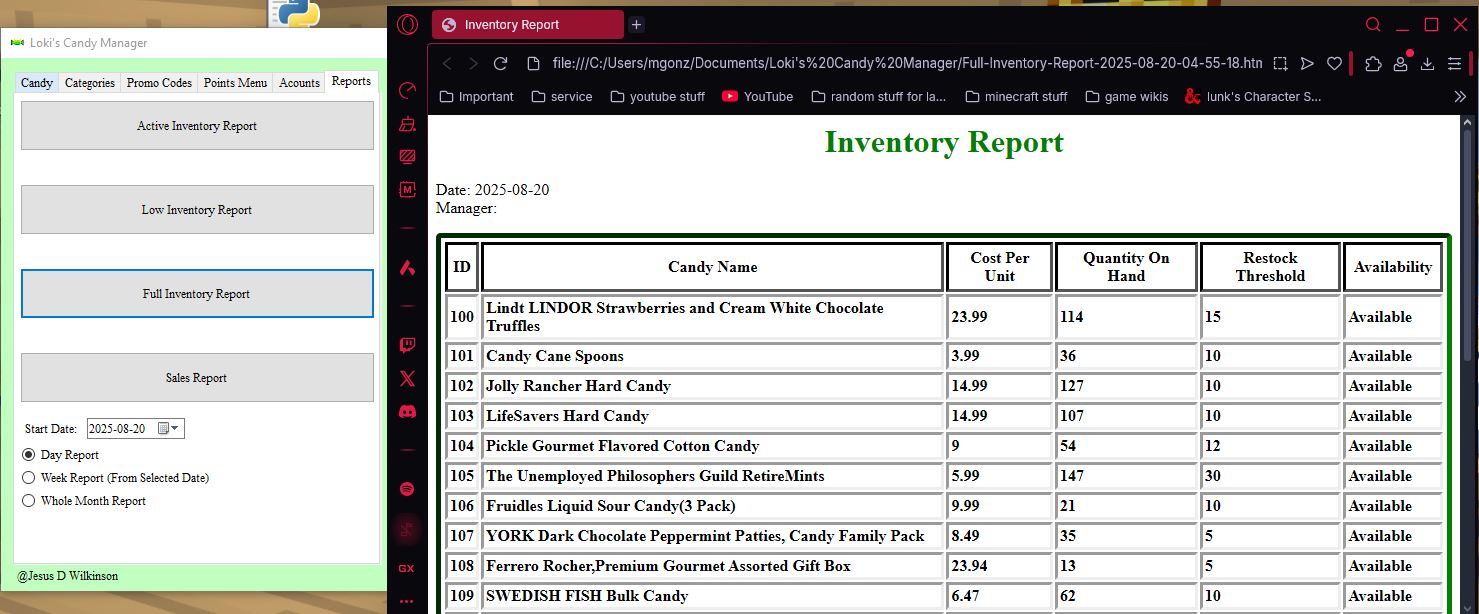Click the Jolly Rancher Hard Candy cell

712,386
